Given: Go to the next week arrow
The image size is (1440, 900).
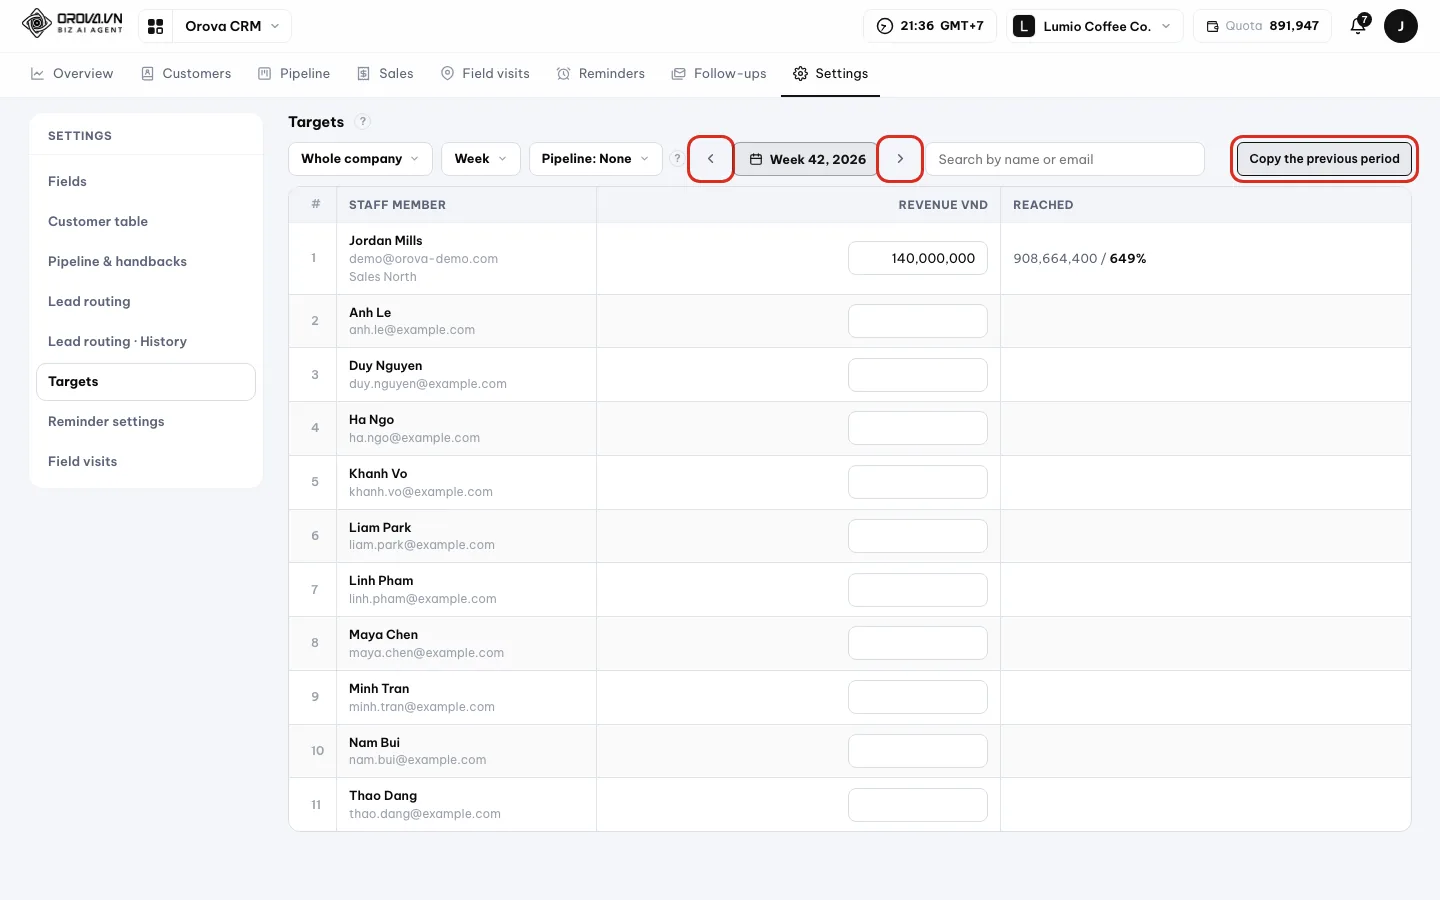Looking at the screenshot, I should 900,159.
